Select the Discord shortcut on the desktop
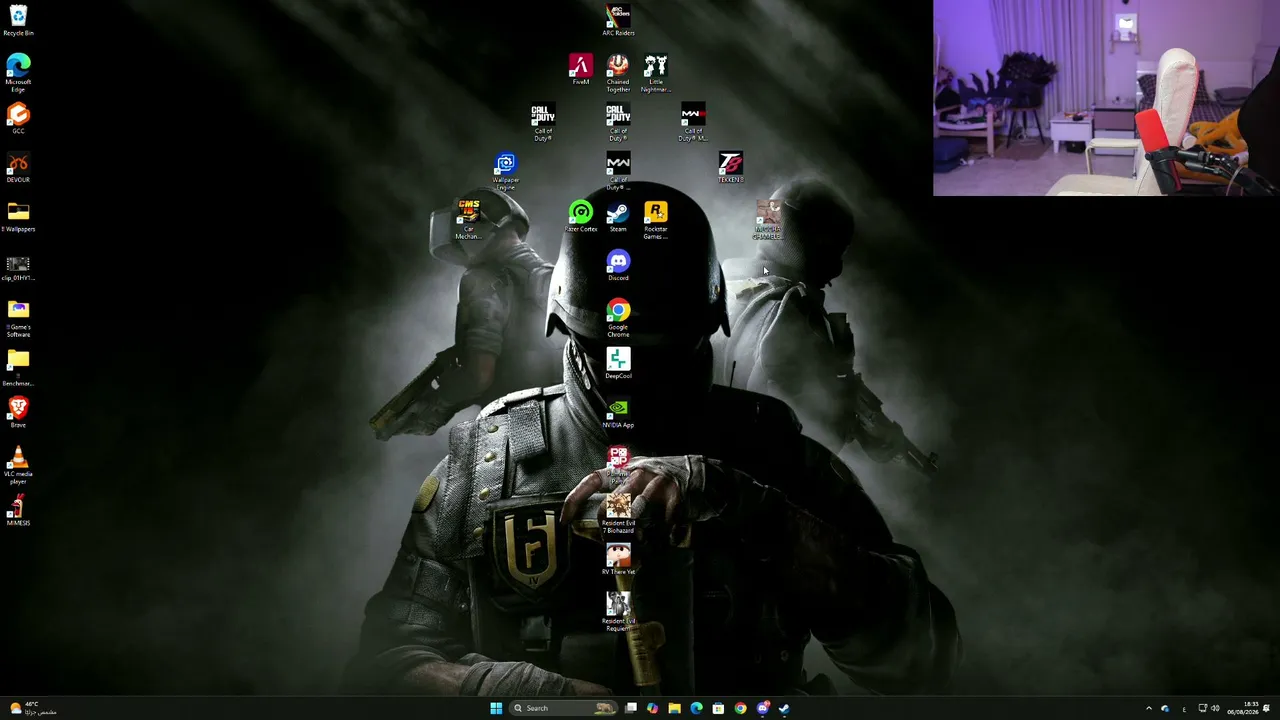Image resolution: width=1280 pixels, height=720 pixels. [618, 265]
